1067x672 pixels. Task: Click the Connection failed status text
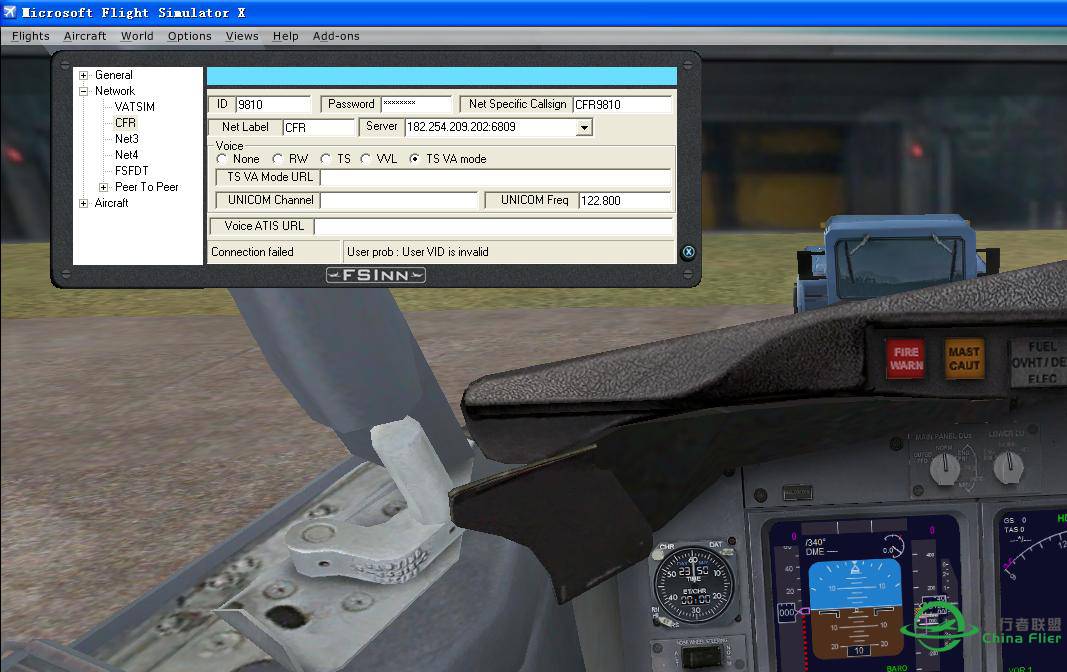(252, 252)
